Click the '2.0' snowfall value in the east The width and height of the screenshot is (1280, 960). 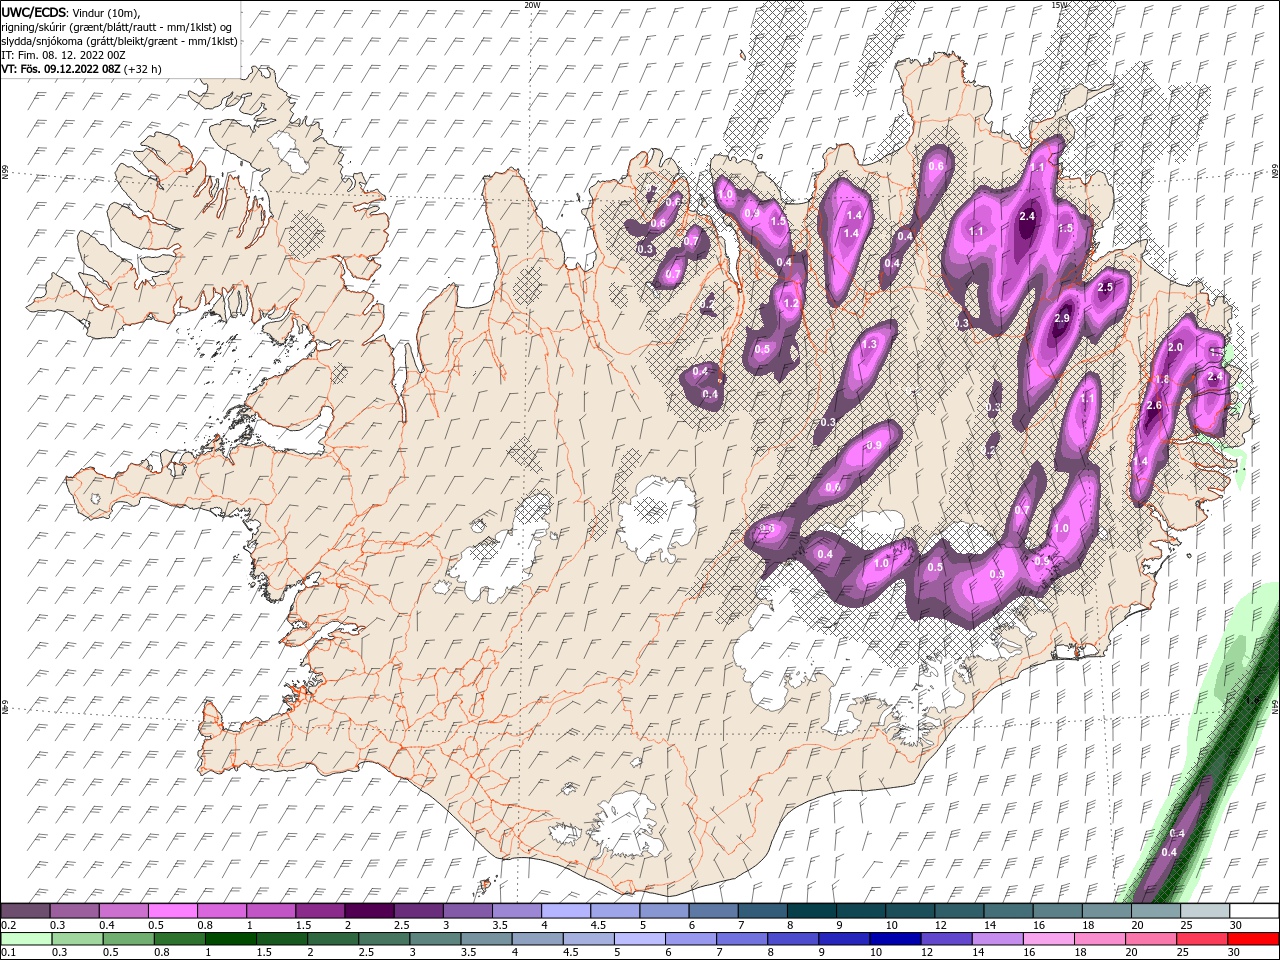pos(1175,347)
